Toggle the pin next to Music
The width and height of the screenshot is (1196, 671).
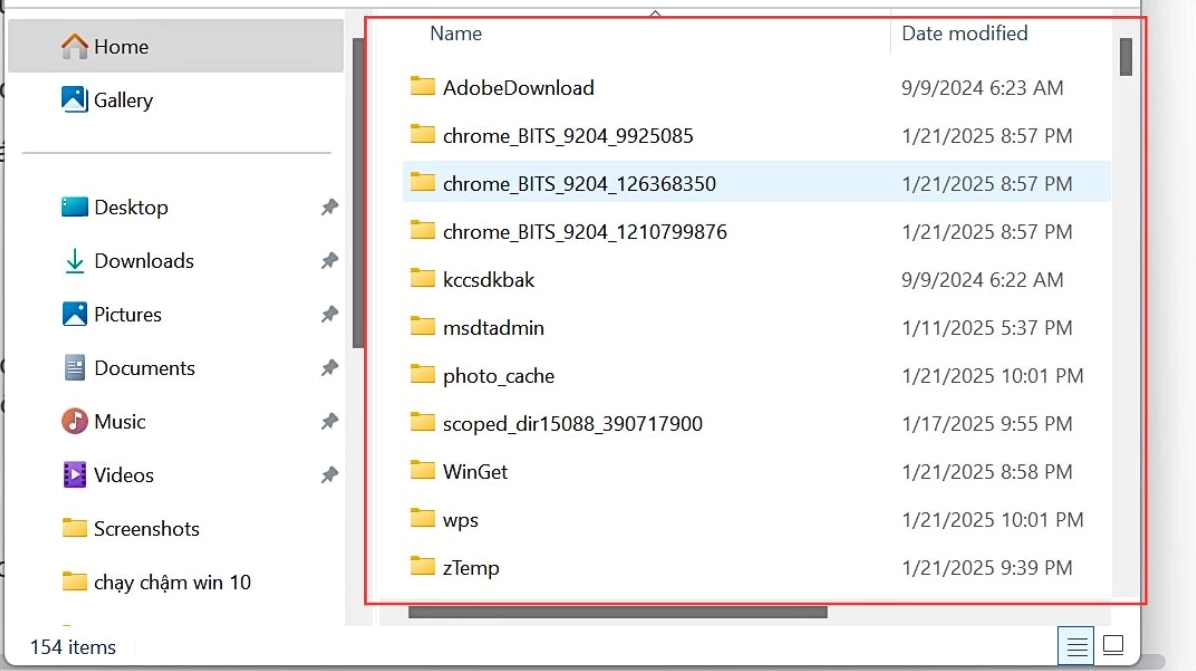pyautogui.click(x=329, y=422)
